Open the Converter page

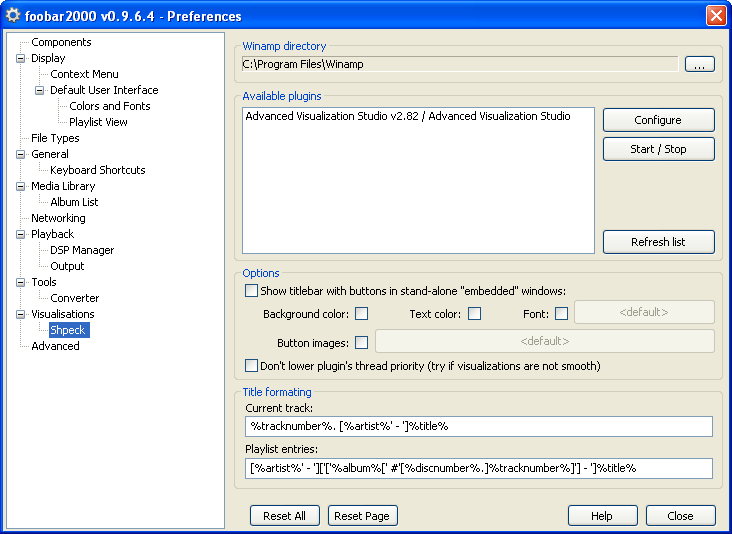click(75, 298)
